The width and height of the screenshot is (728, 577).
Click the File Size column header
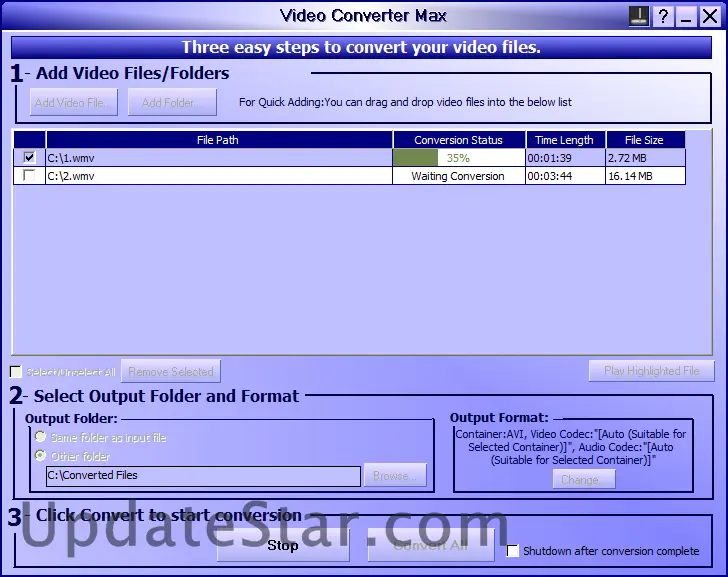(645, 140)
